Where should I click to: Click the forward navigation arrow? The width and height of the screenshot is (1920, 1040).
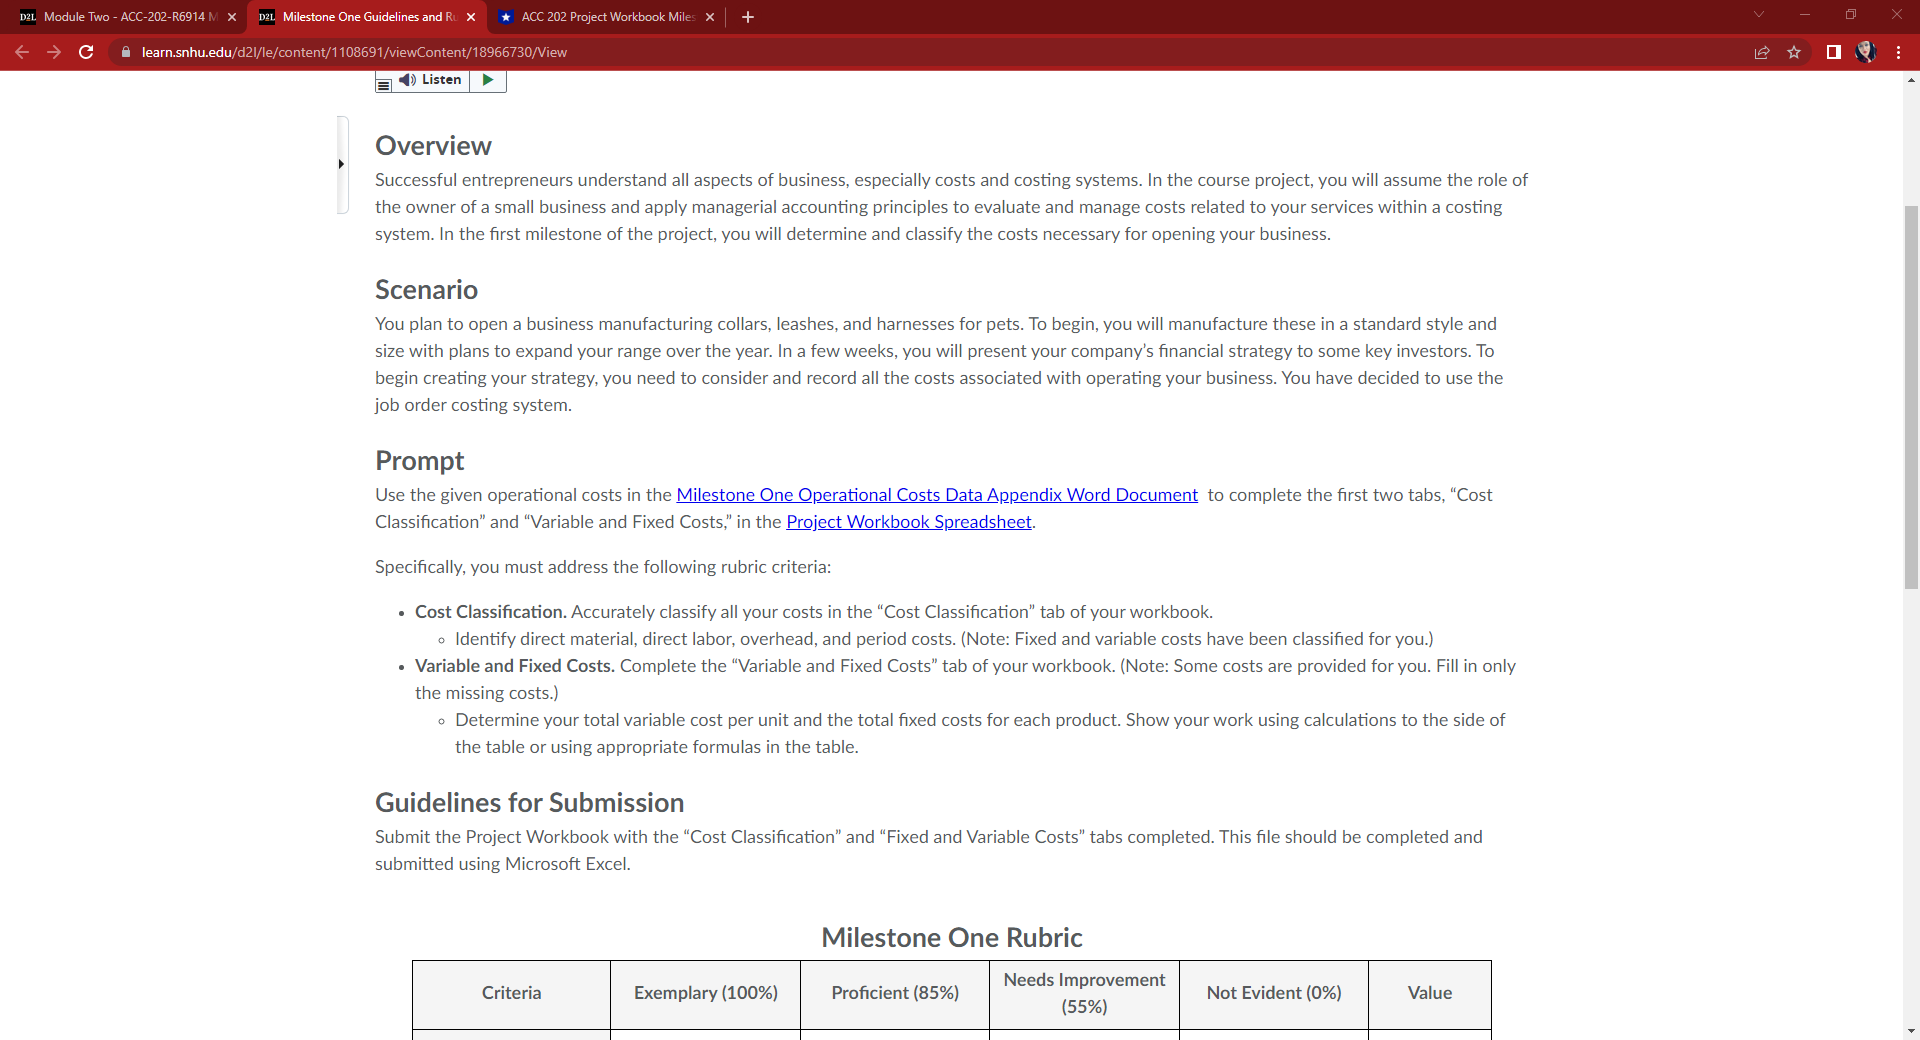tap(54, 52)
